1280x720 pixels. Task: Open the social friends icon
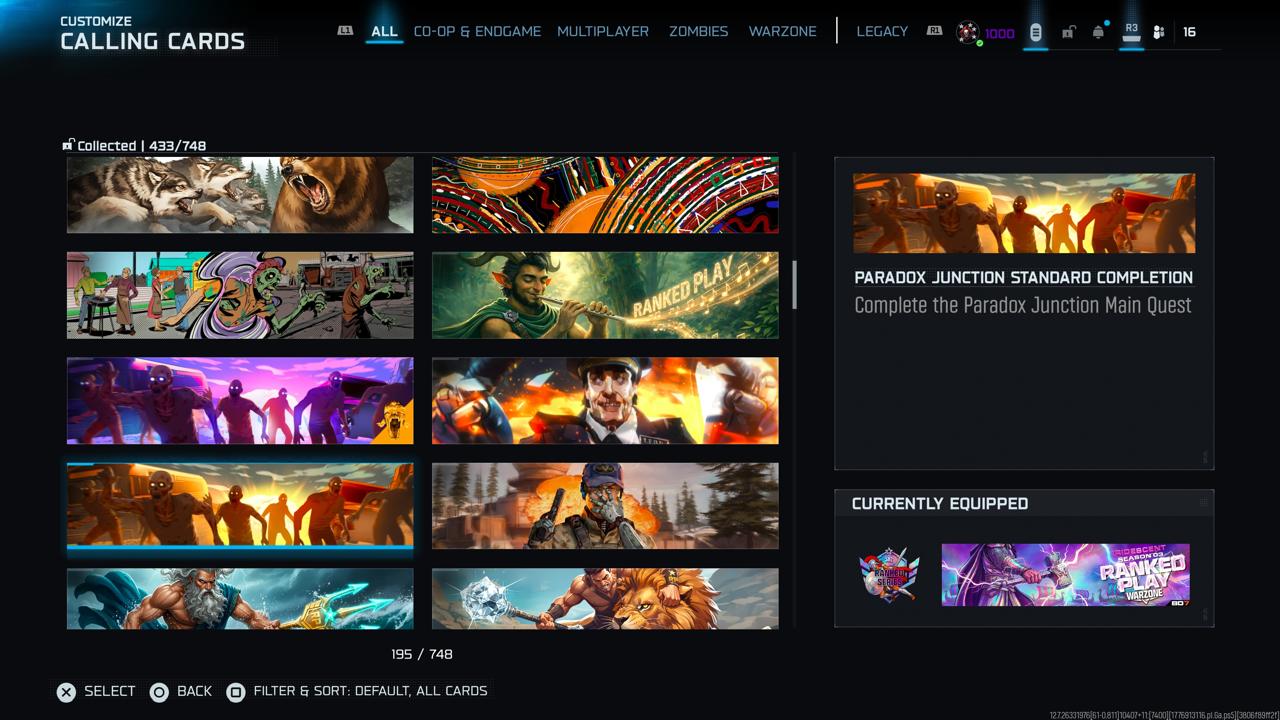[x=1159, y=32]
